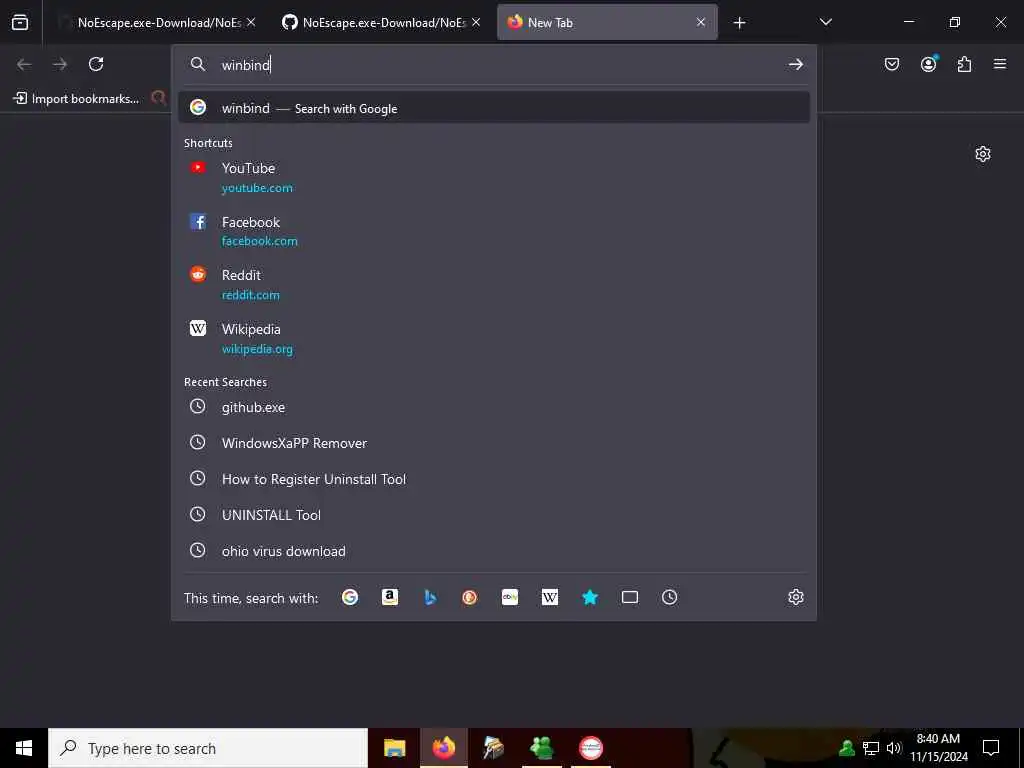Expand the list all tabs chevron
The image size is (1024, 768).
click(x=825, y=22)
